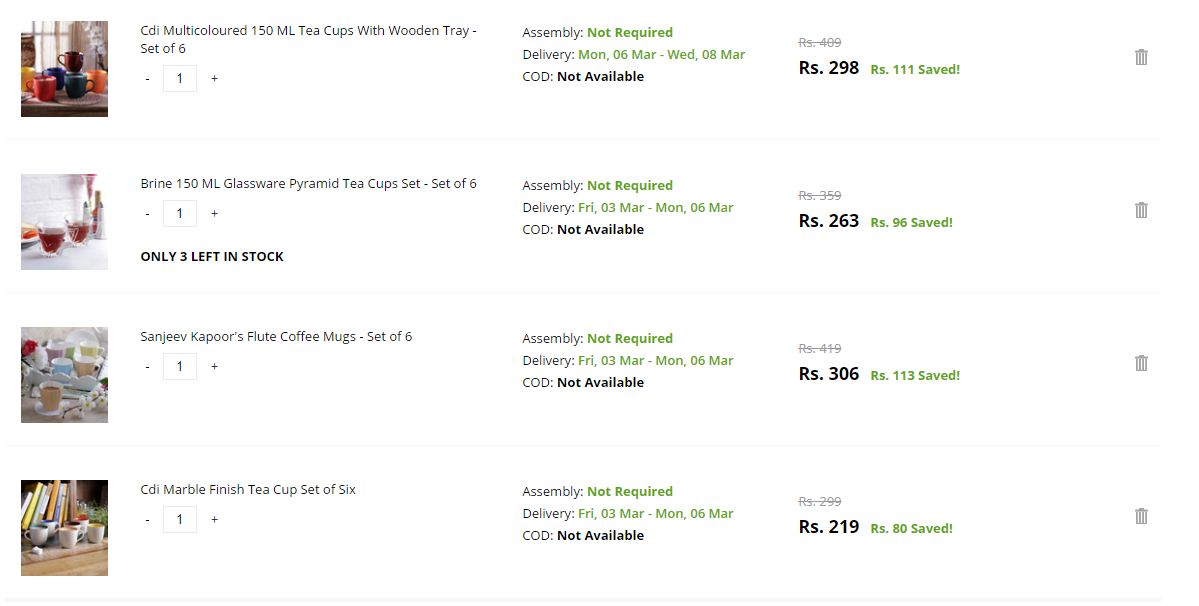The height and width of the screenshot is (606, 1199).
Task: View Sanjeev Kapoor's Flute Mugs thumbnail
Action: 64,375
